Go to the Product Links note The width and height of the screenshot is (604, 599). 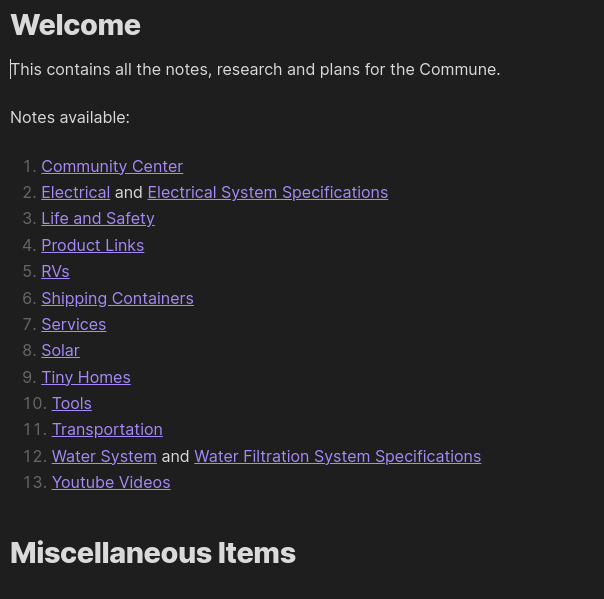tap(92, 245)
